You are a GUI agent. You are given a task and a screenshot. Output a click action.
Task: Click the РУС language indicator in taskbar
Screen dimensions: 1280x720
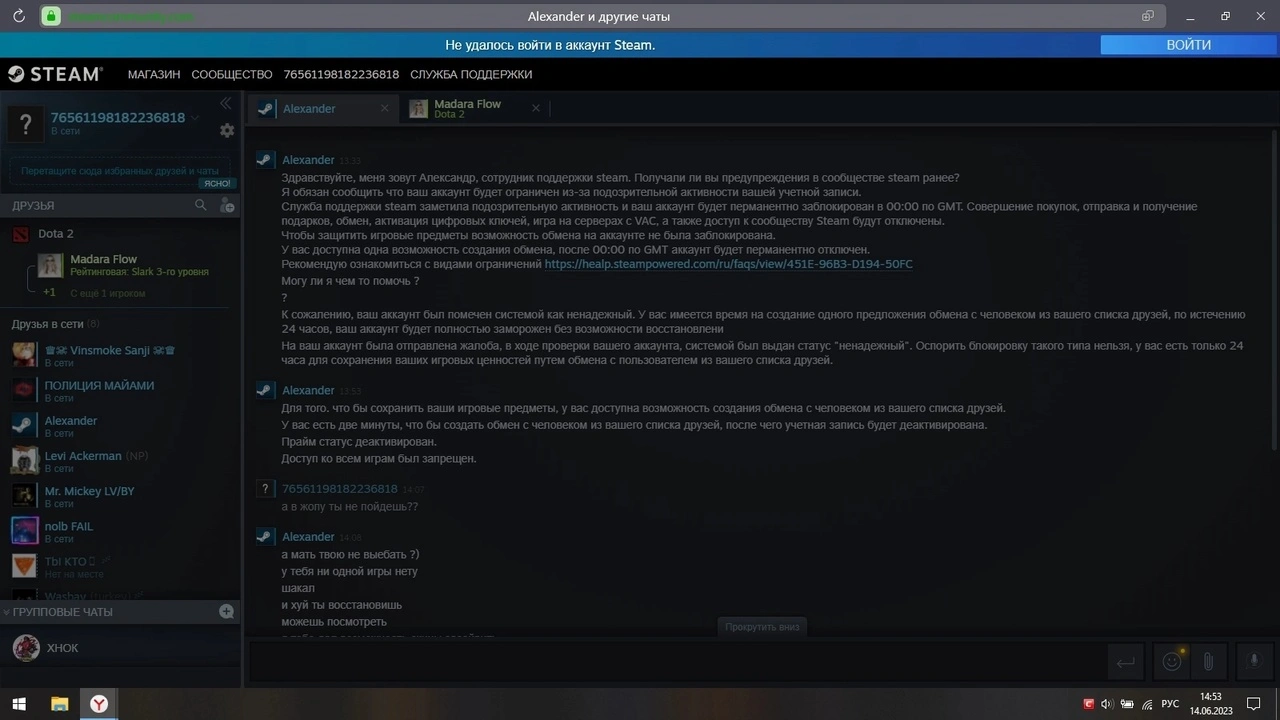[x=1170, y=704]
